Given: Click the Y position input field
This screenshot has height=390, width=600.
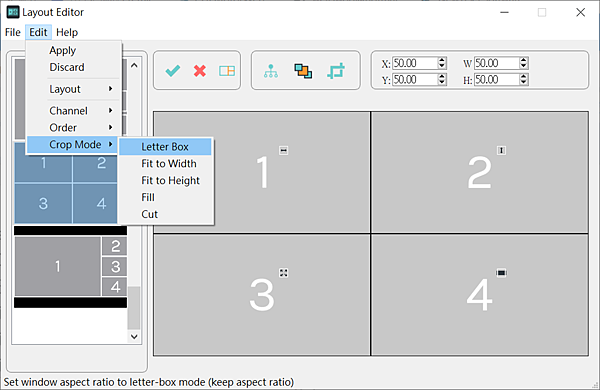Looking at the screenshot, I should pyautogui.click(x=415, y=80).
